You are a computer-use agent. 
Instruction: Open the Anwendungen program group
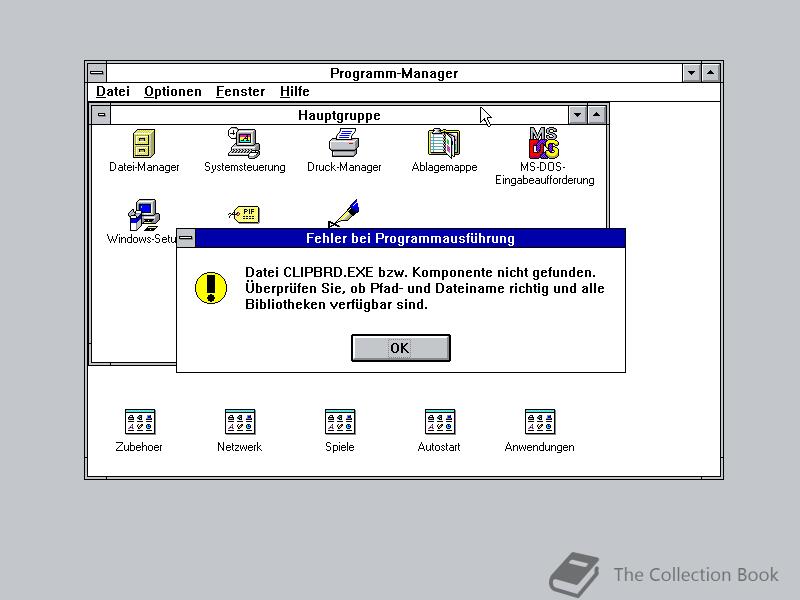coord(539,422)
